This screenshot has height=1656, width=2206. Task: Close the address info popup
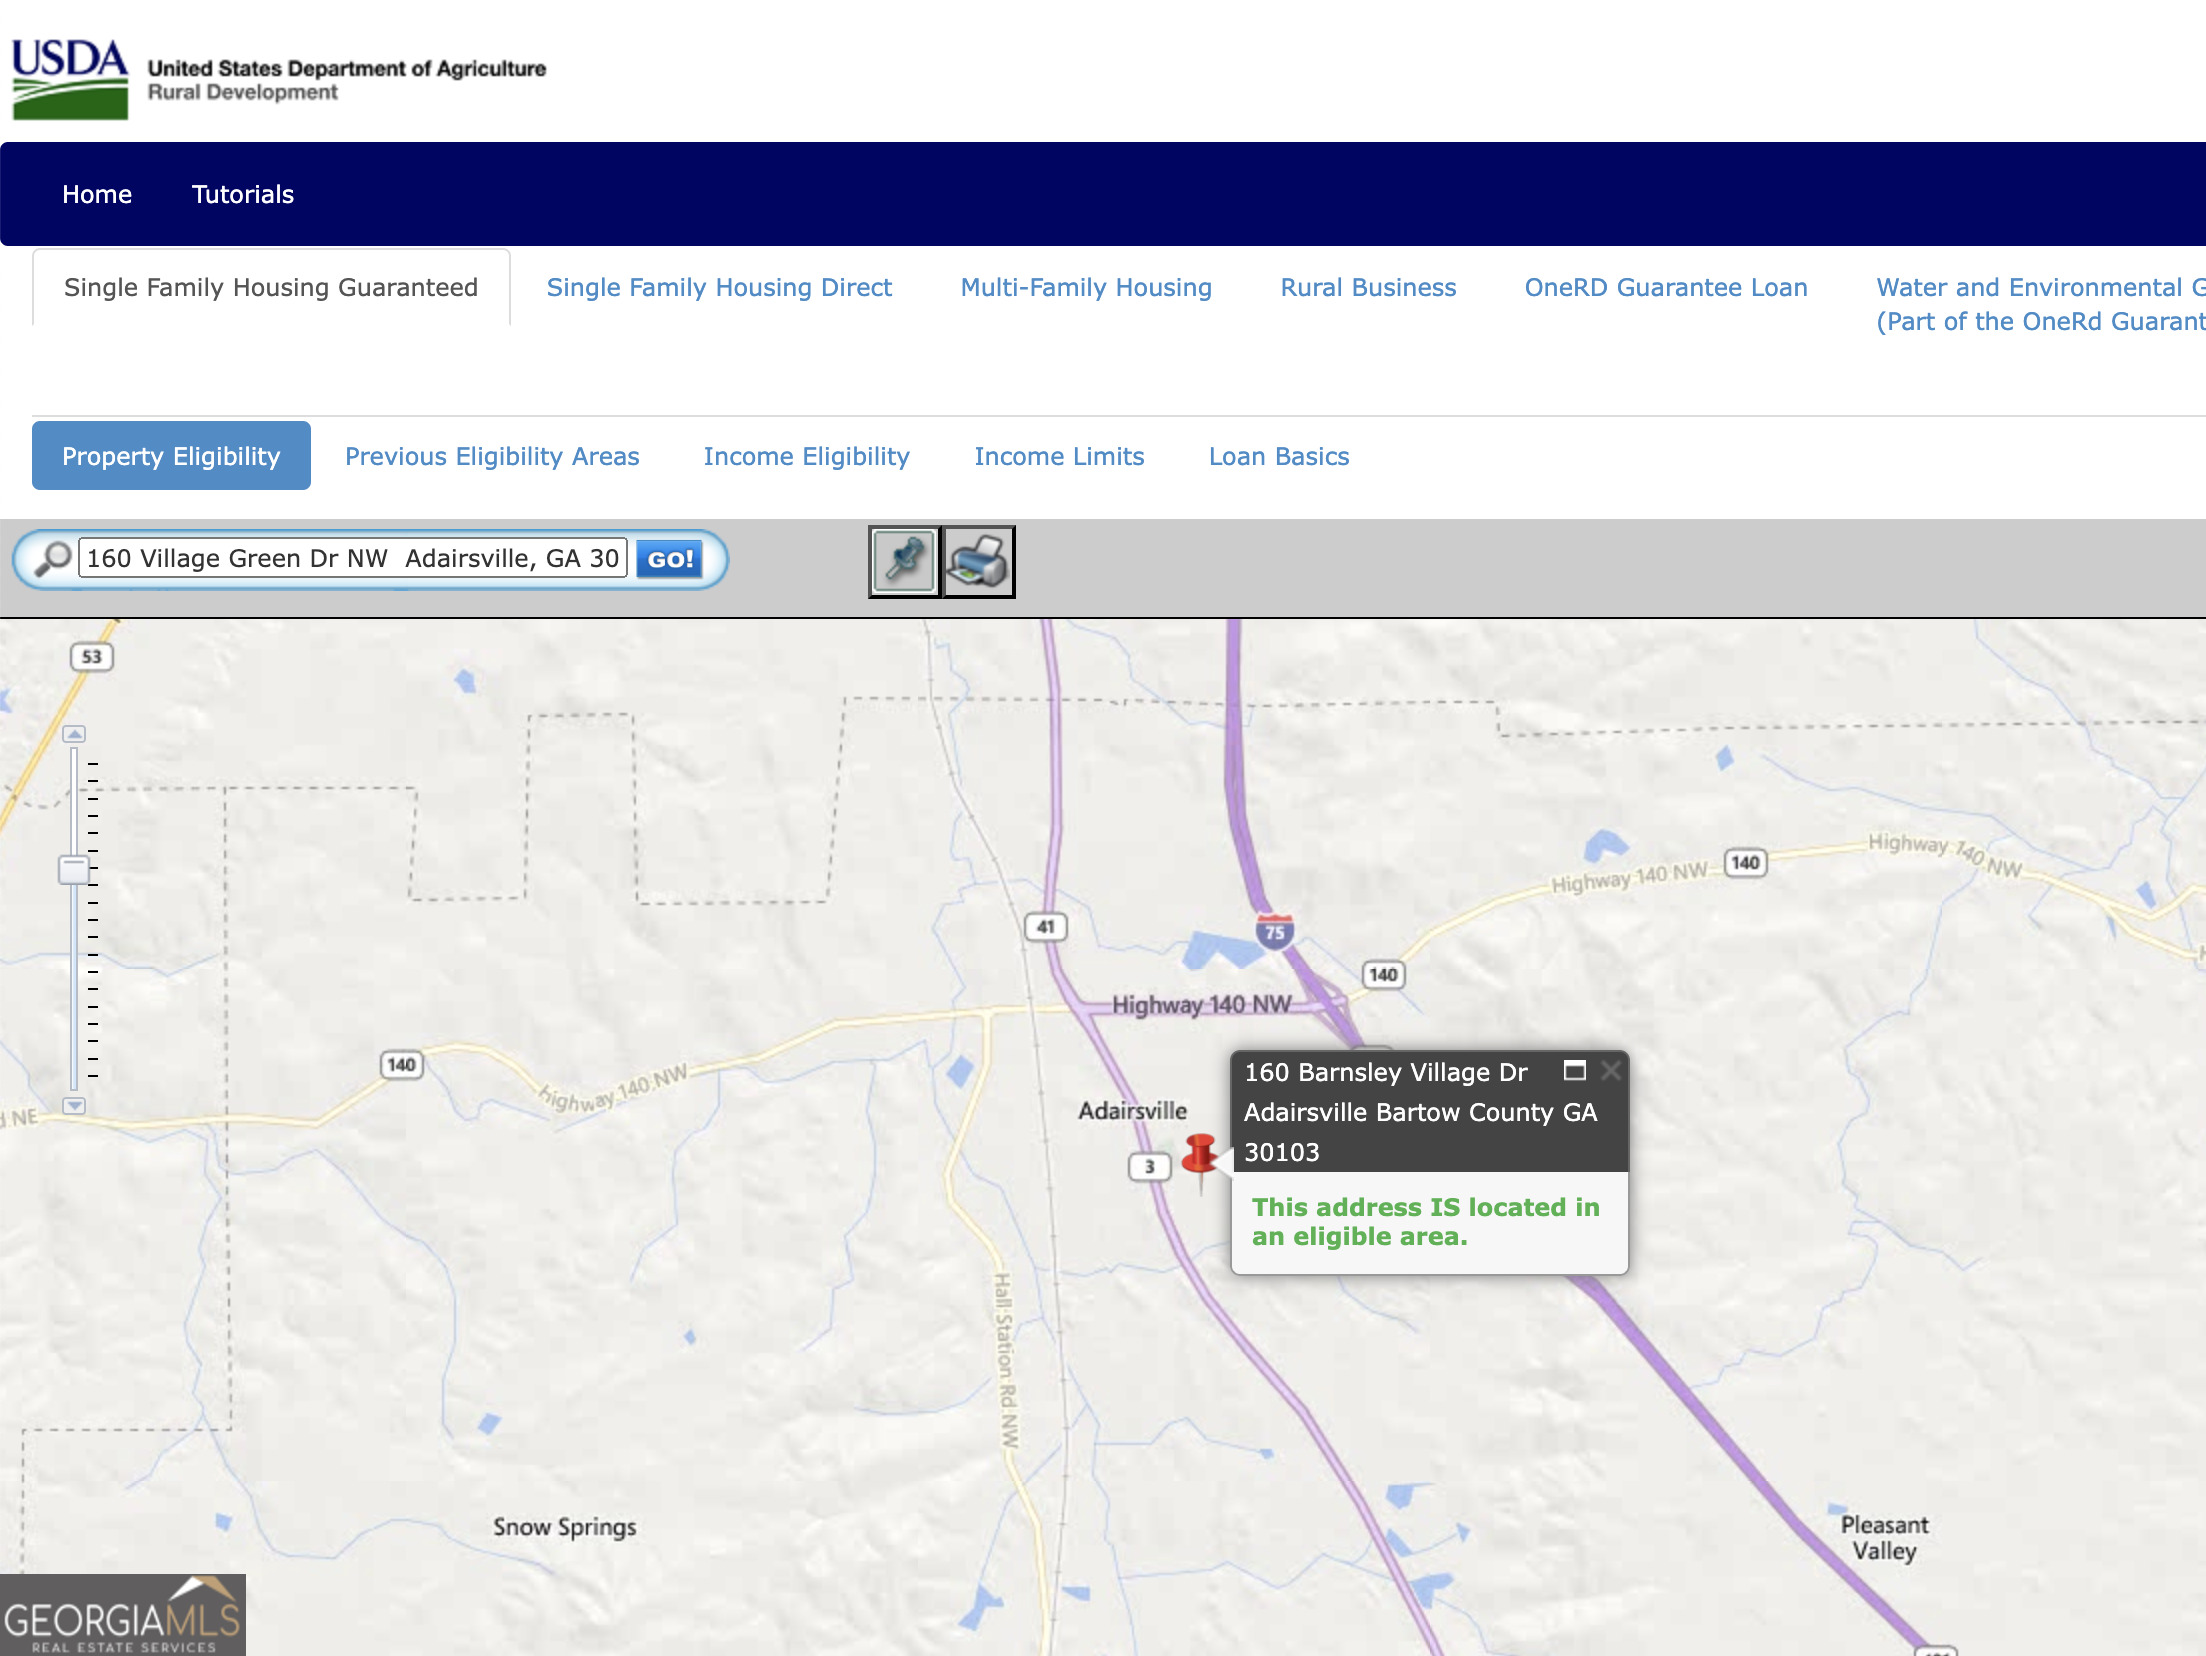tap(1610, 1071)
